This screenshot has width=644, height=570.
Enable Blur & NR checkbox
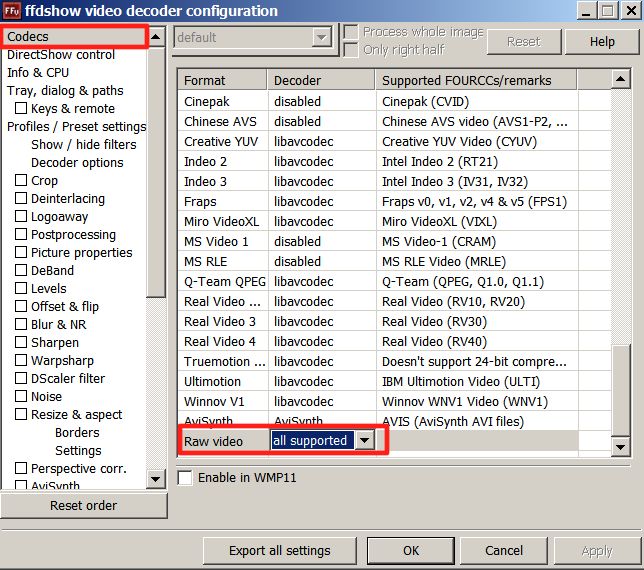pyautogui.click(x=21, y=324)
